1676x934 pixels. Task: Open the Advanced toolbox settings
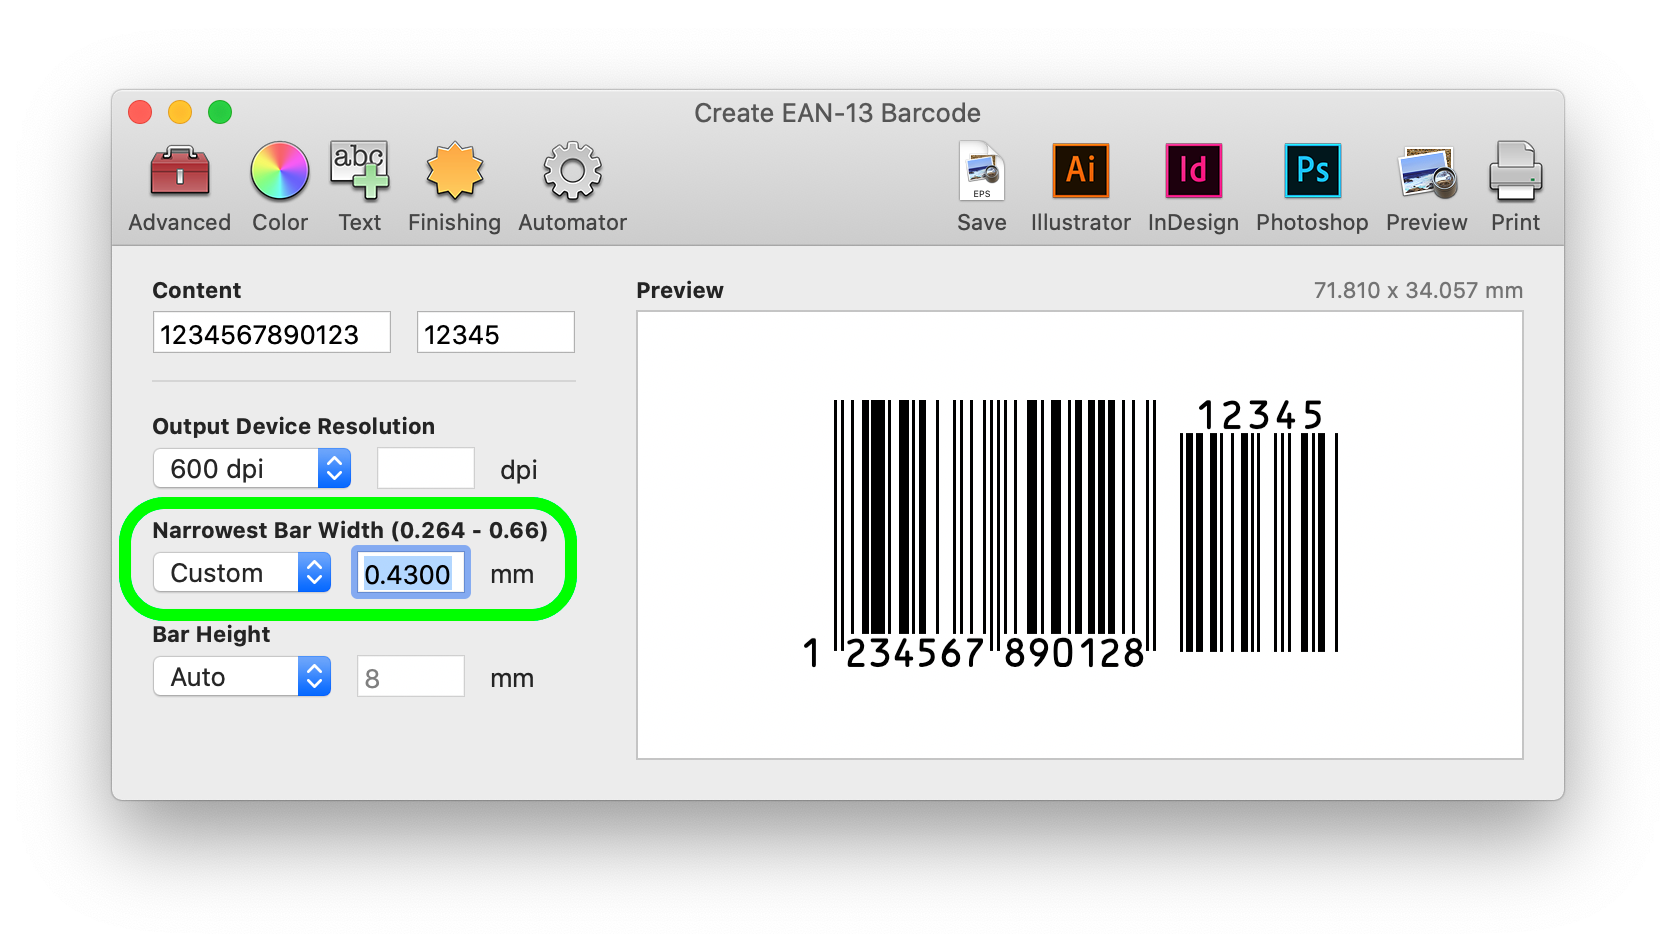179,187
